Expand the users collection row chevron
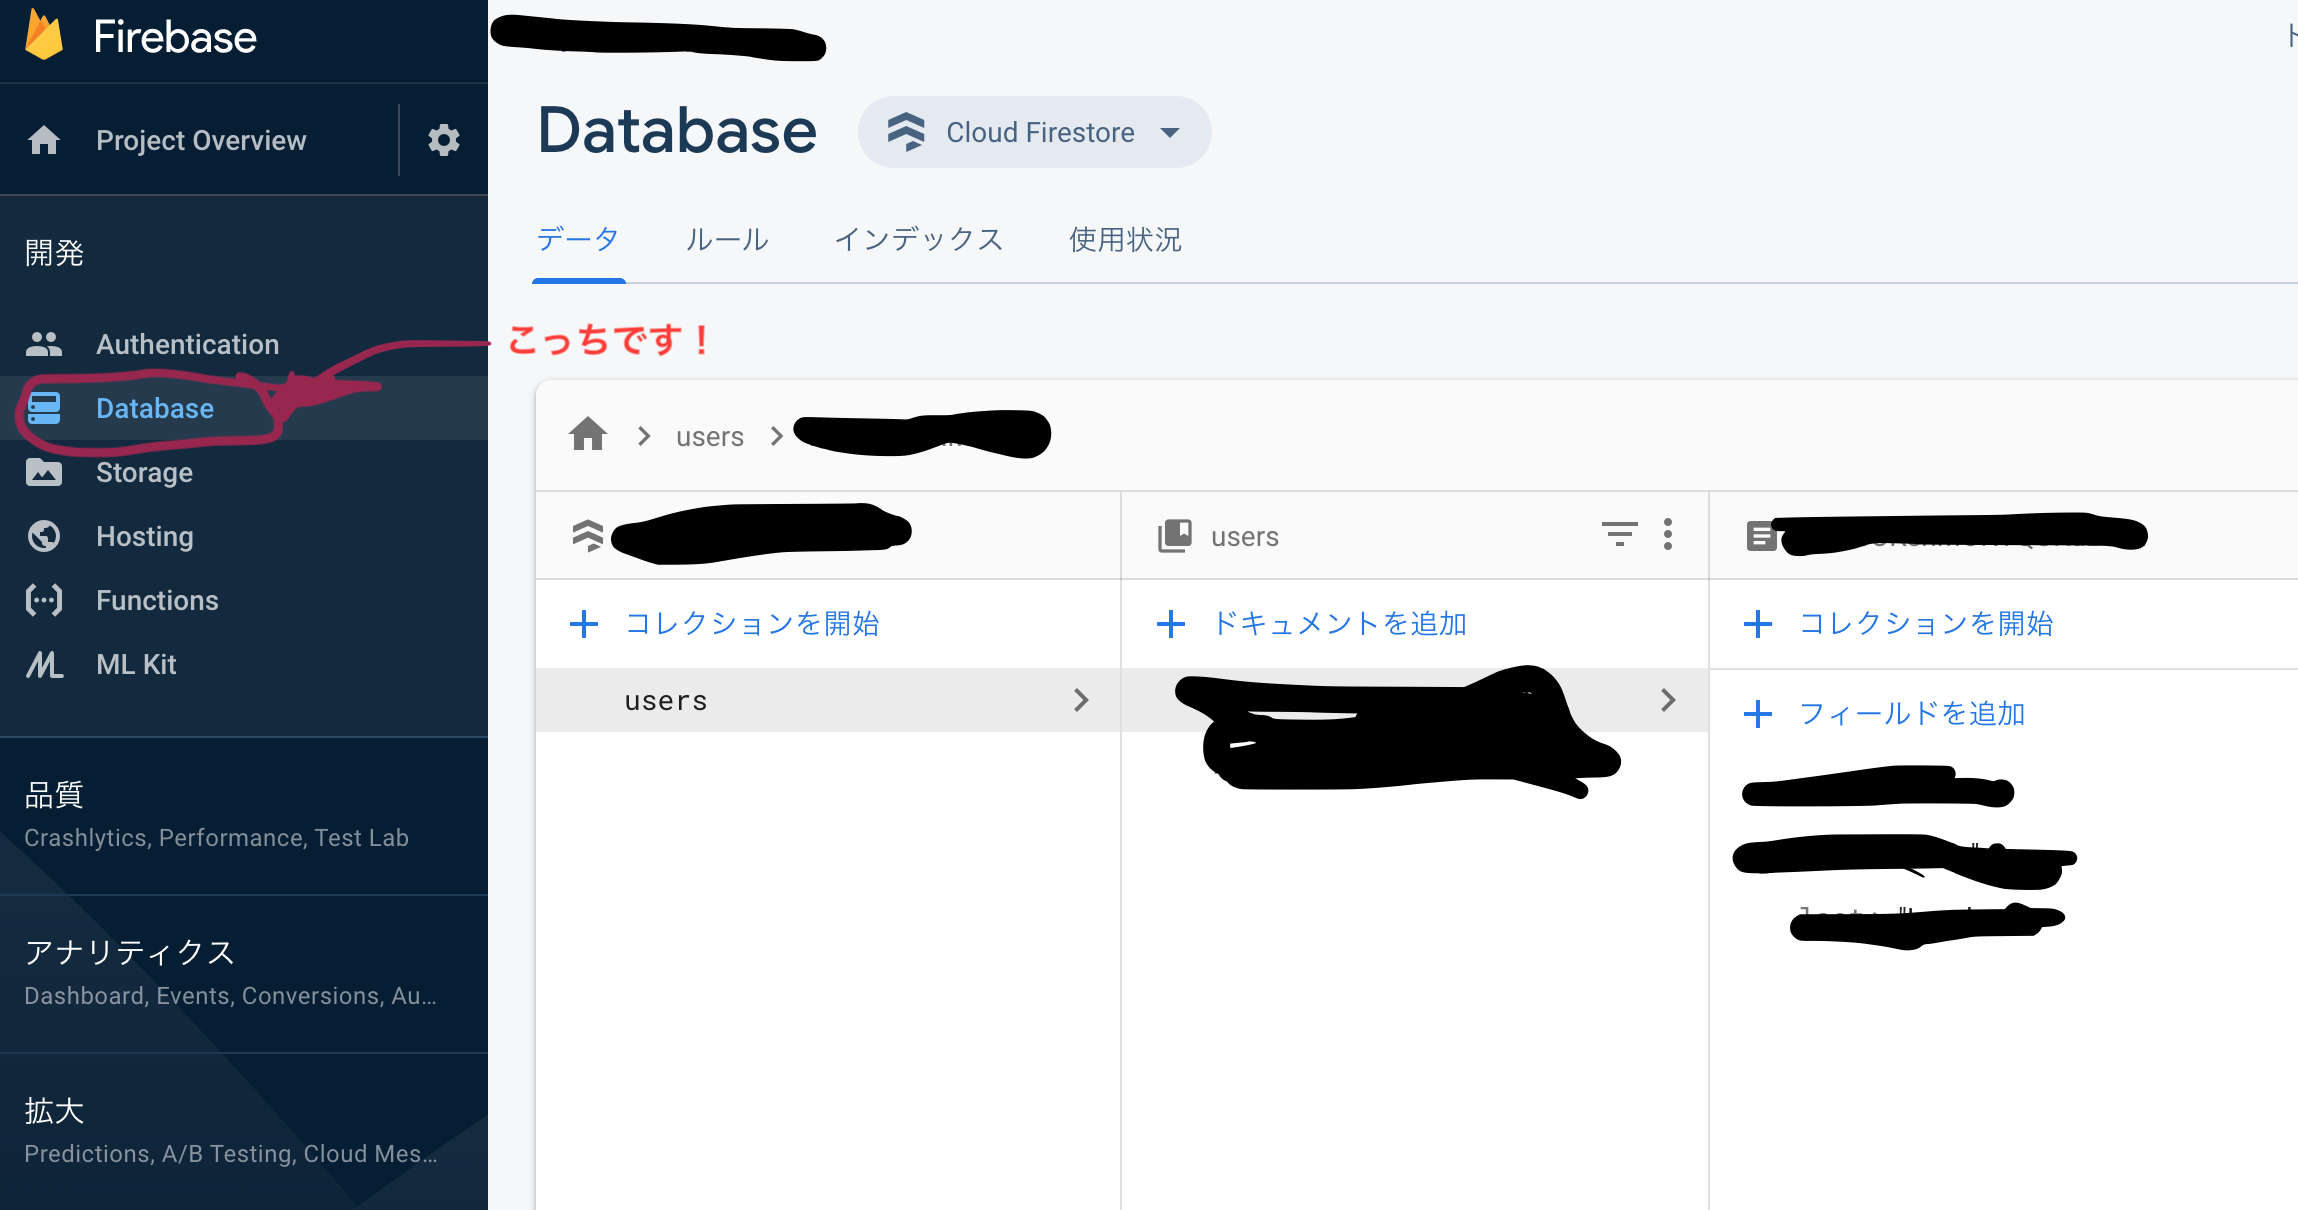The image size is (2298, 1210). coord(1081,700)
